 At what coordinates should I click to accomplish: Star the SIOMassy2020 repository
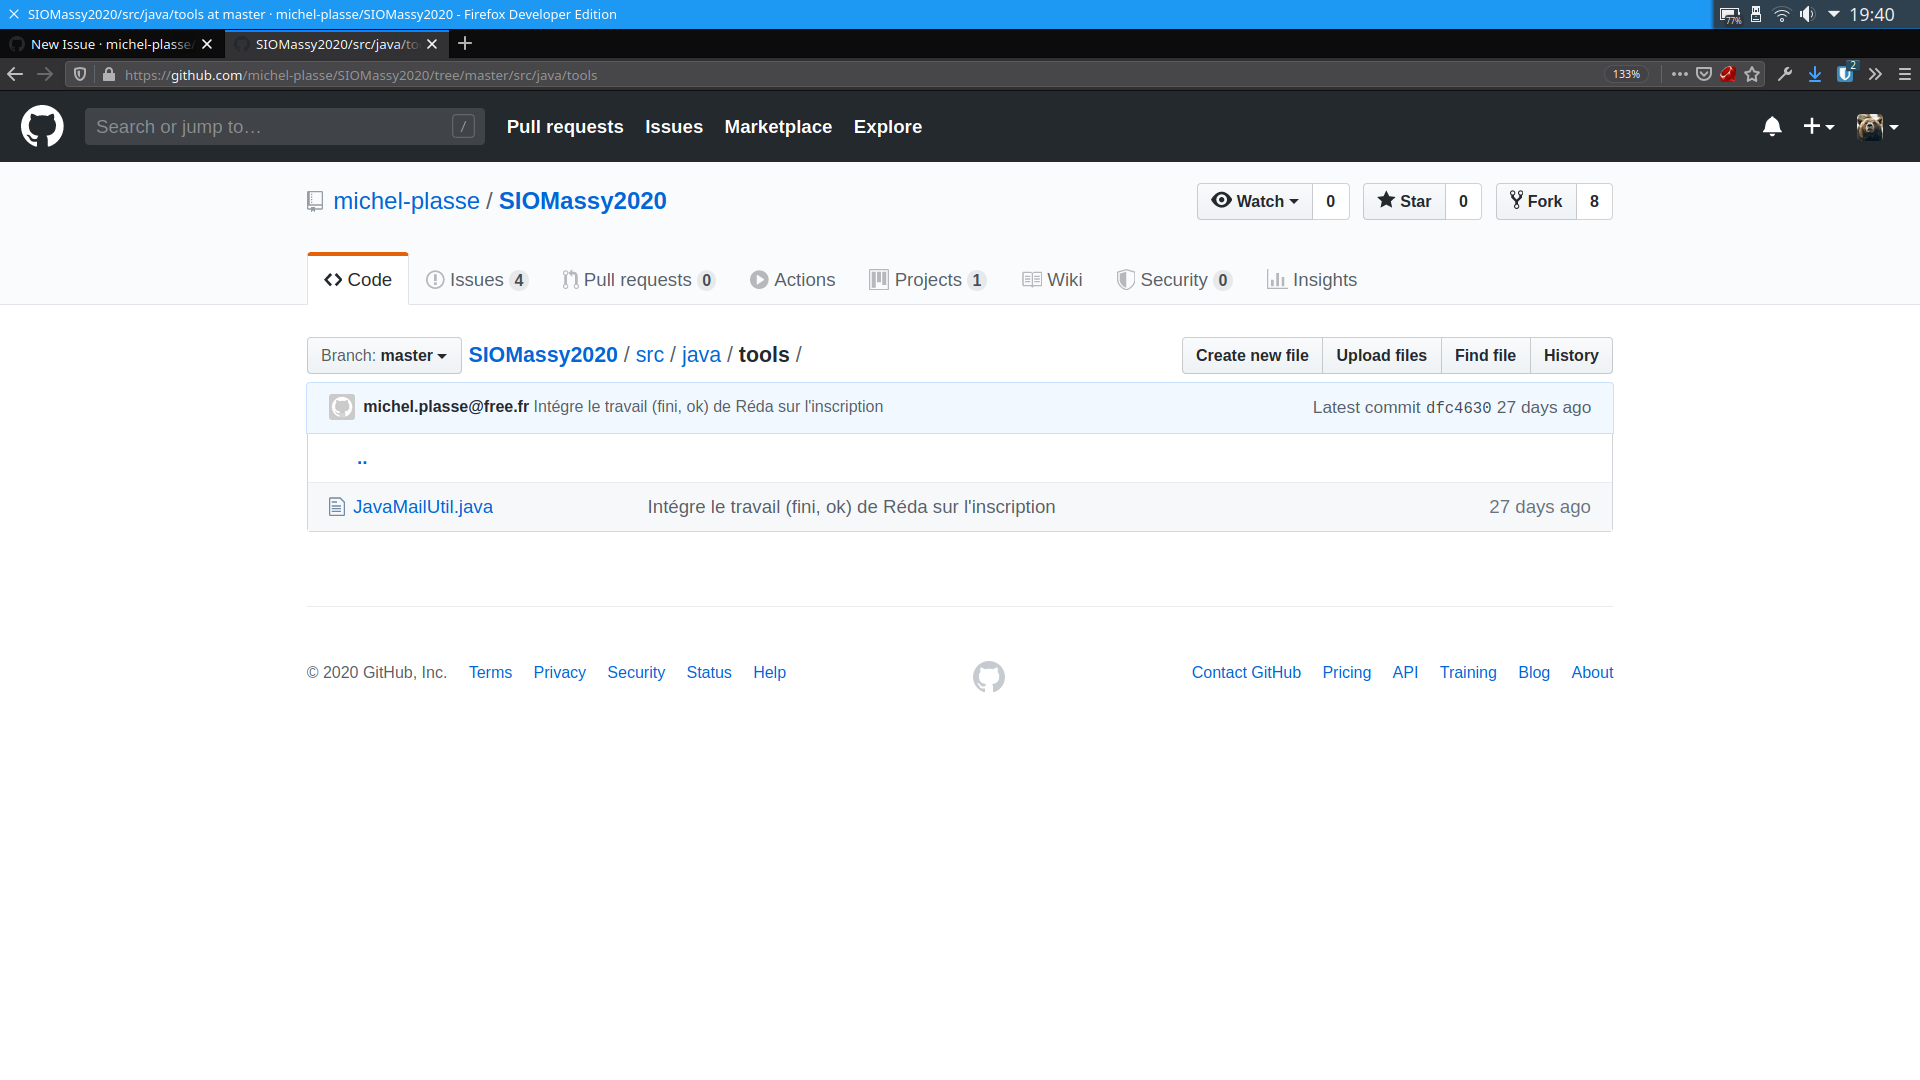pos(1403,201)
